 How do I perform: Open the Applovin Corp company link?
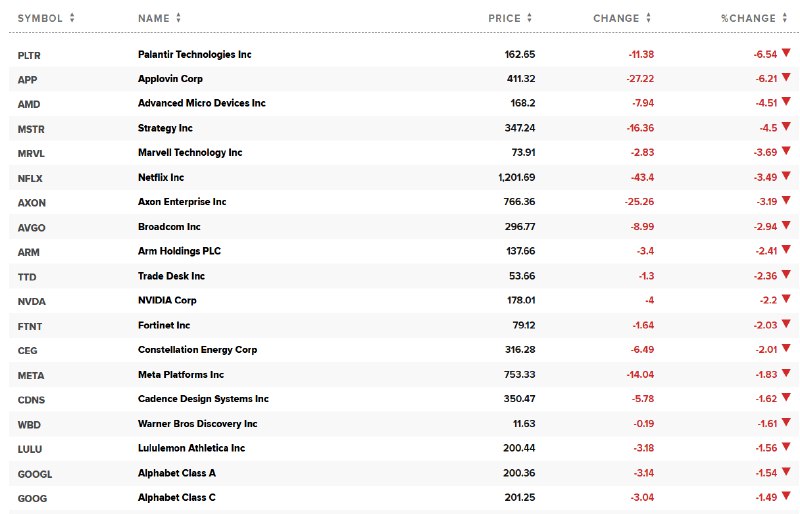pos(170,78)
